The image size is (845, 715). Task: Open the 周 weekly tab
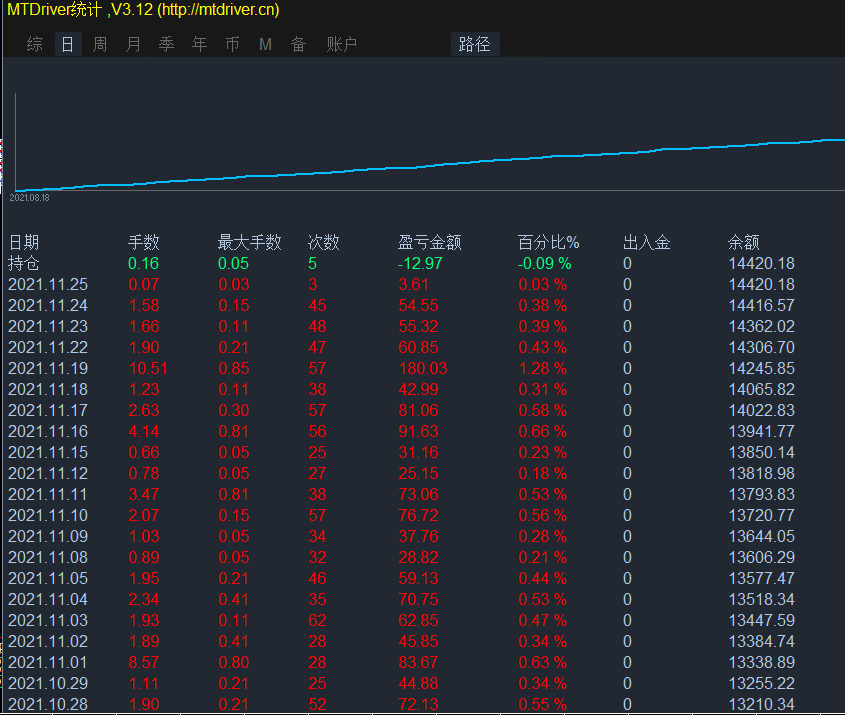pos(100,44)
